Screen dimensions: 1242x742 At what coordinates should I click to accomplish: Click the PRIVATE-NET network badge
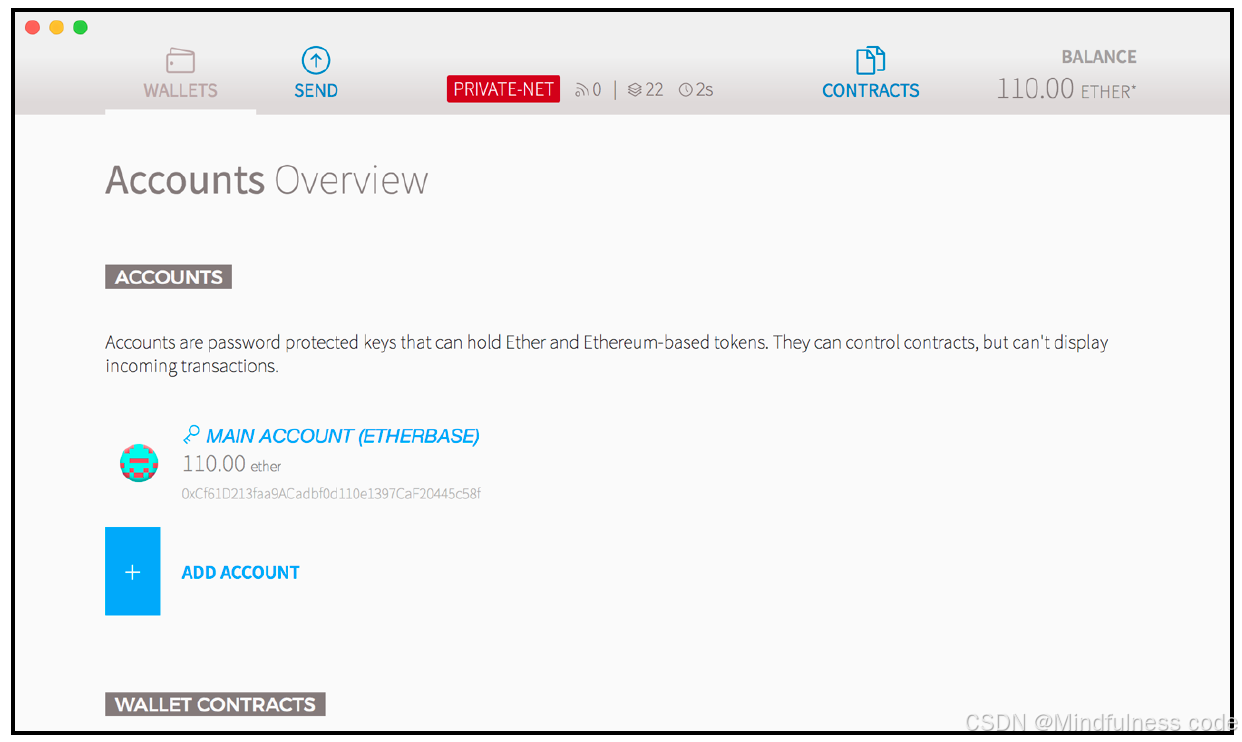pos(503,89)
